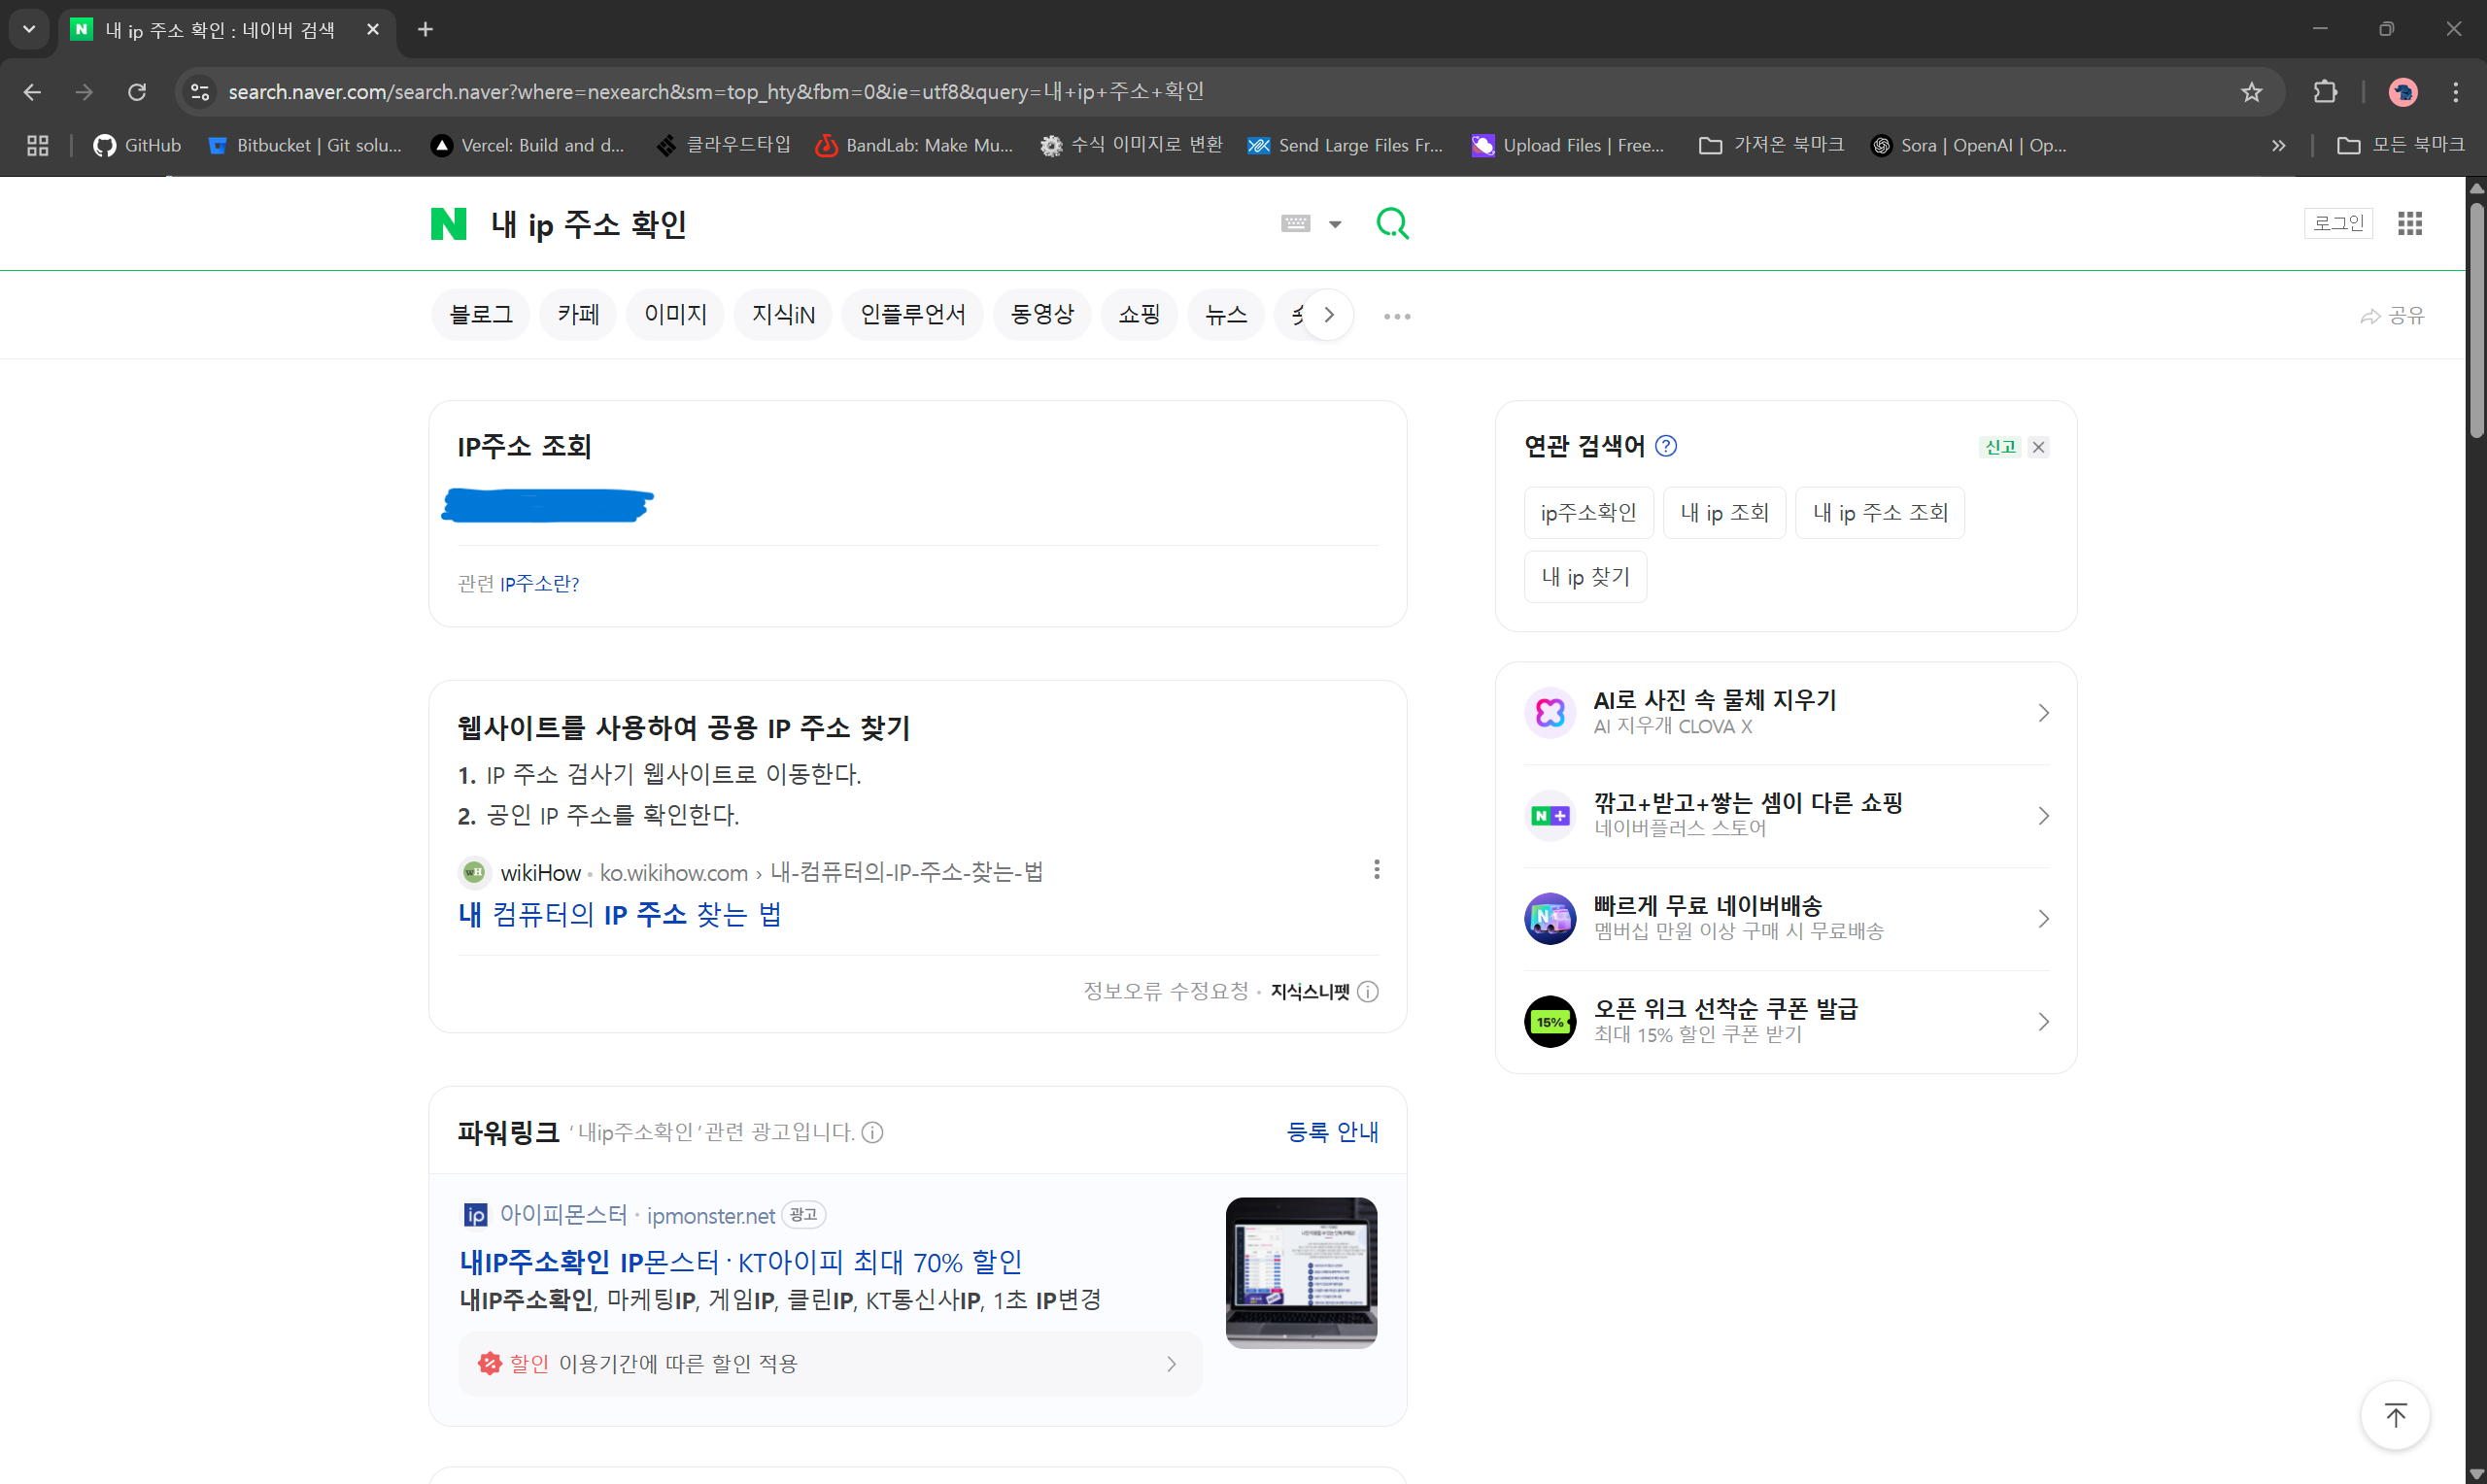The width and height of the screenshot is (2487, 1484).
Task: Select the 블로그 tab
Action: [x=481, y=315]
